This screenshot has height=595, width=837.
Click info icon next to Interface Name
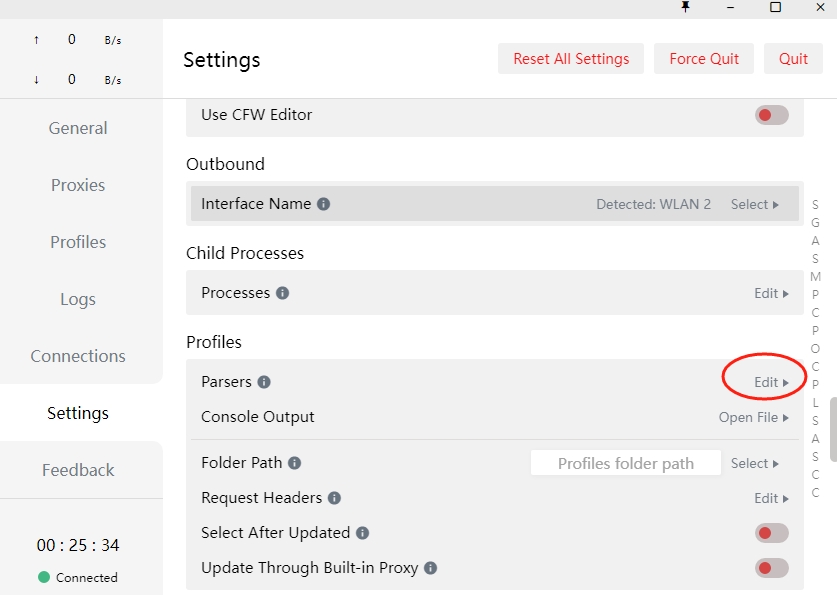pyautogui.click(x=324, y=204)
